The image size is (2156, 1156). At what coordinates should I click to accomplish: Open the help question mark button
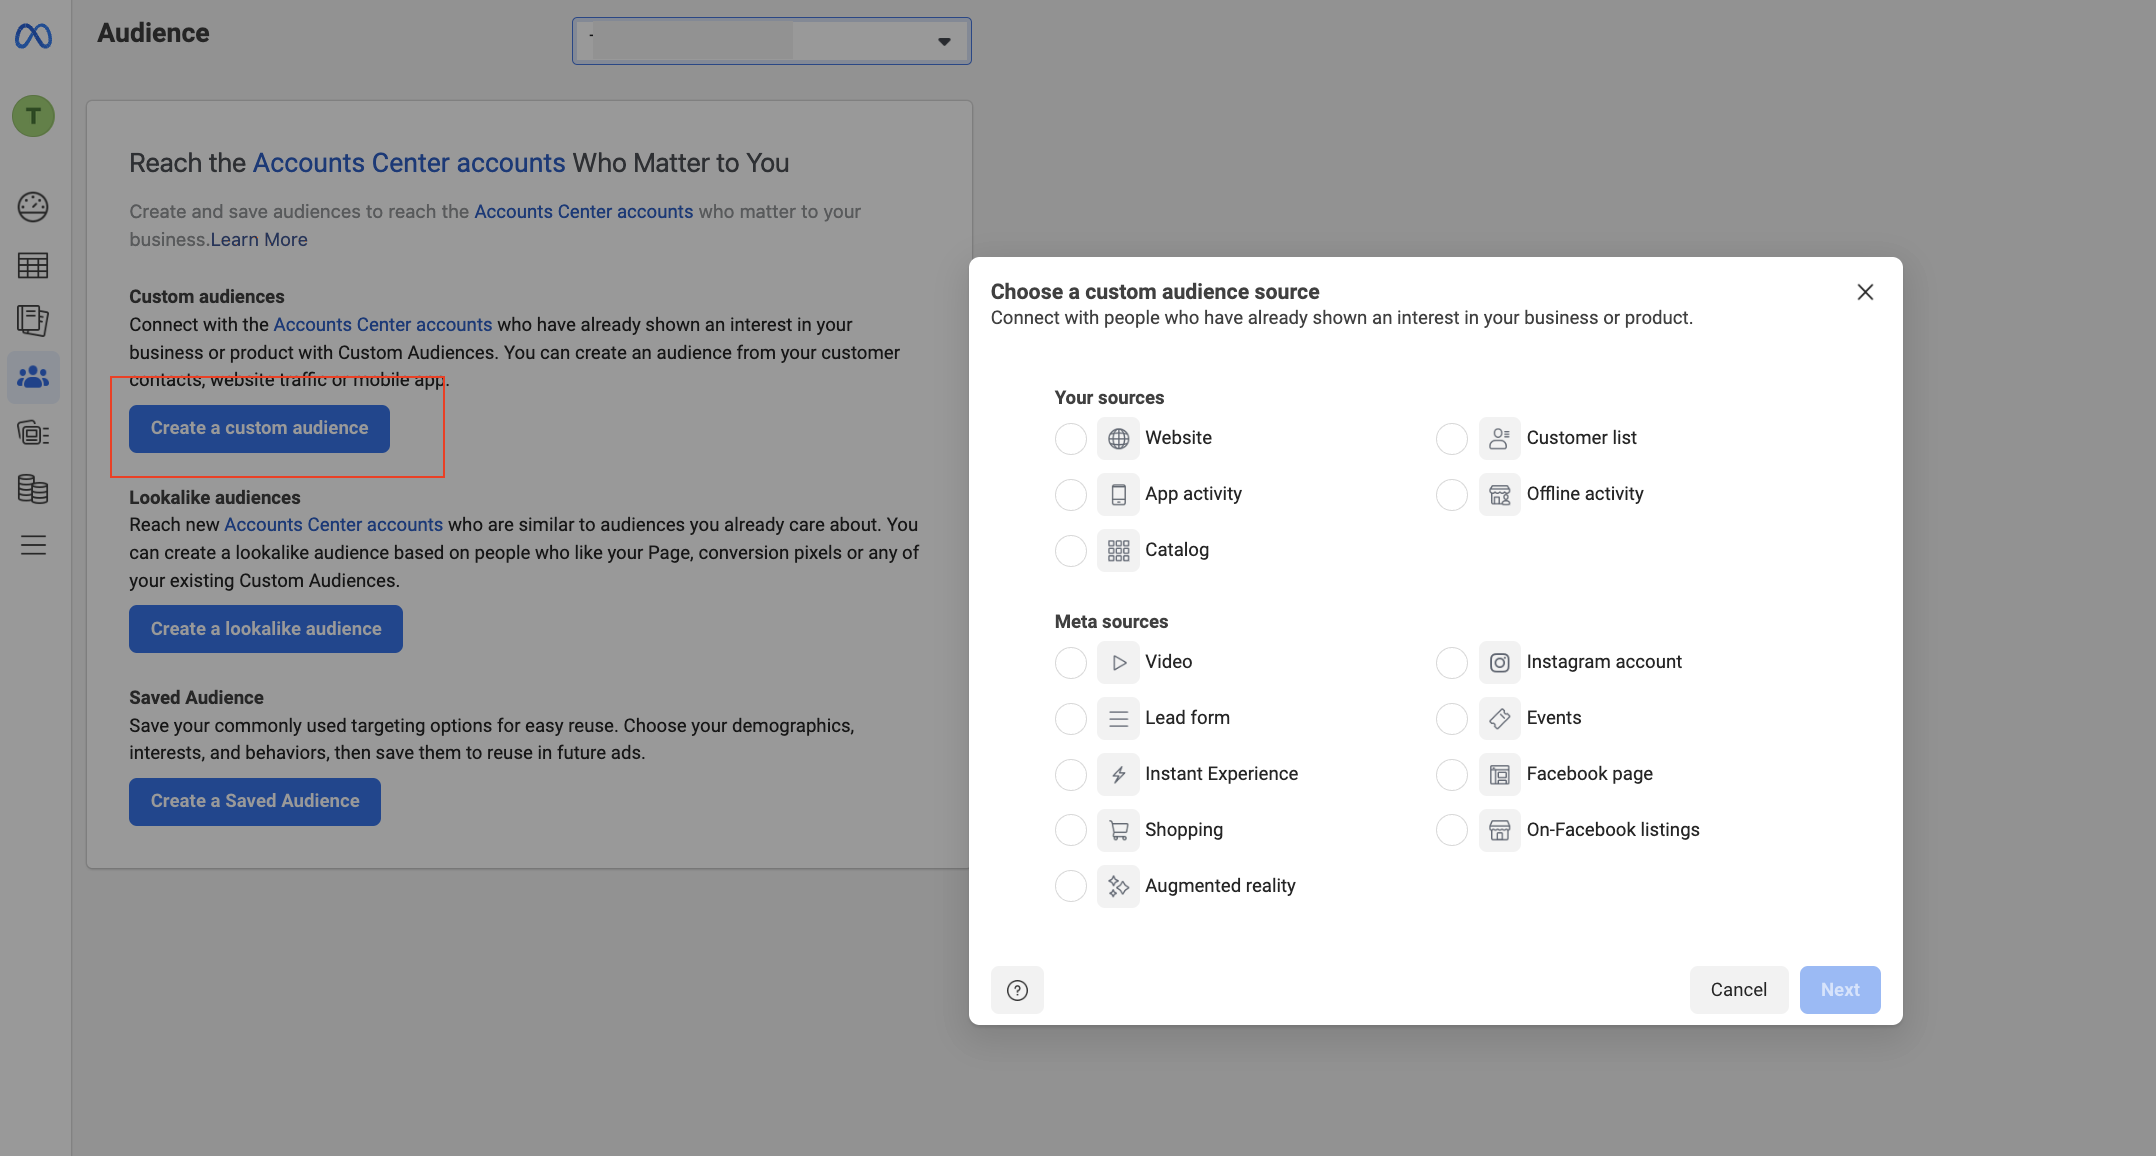(1017, 990)
